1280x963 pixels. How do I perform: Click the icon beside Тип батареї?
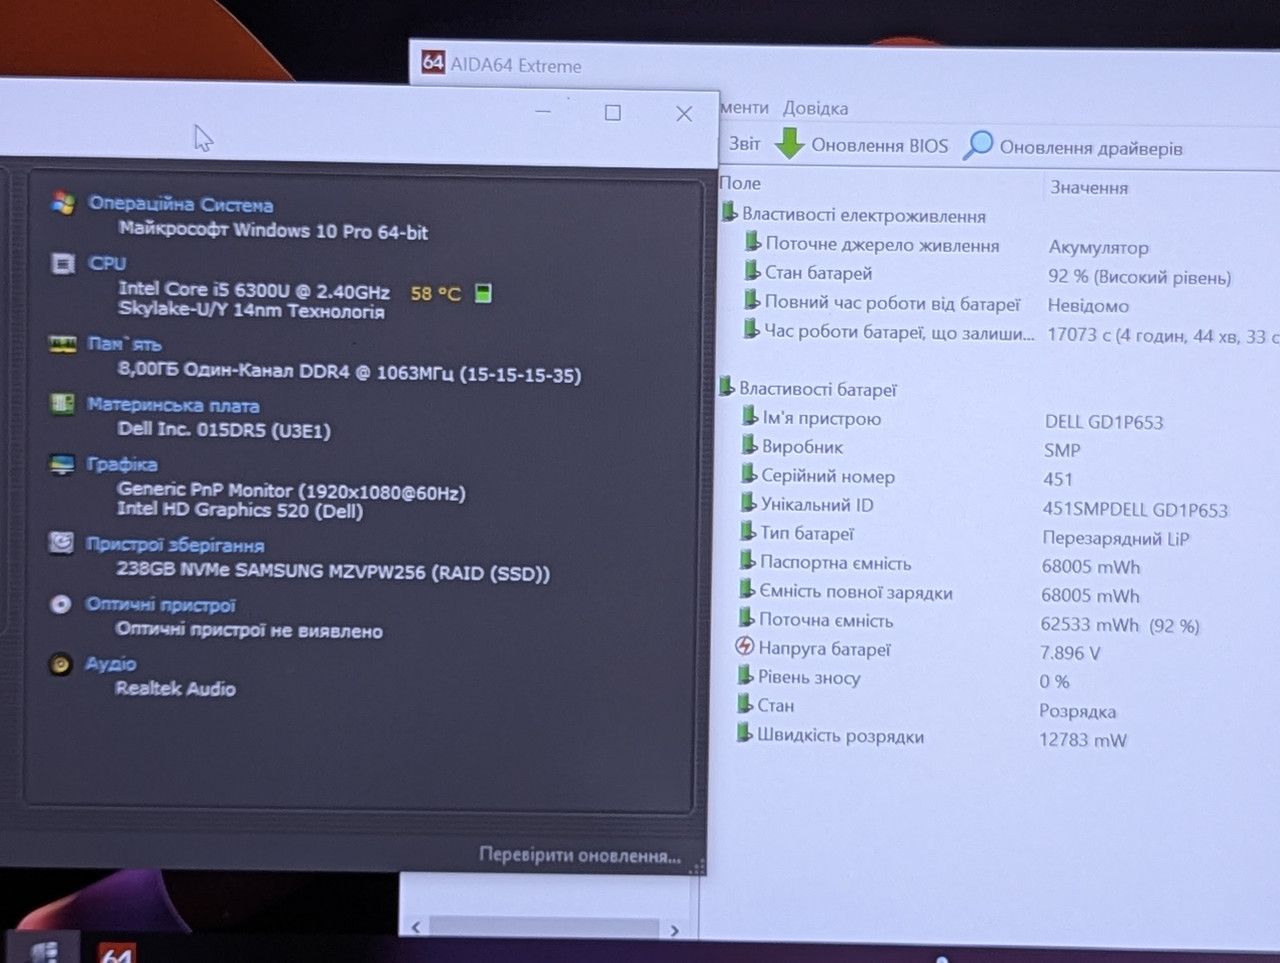pyautogui.click(x=748, y=532)
